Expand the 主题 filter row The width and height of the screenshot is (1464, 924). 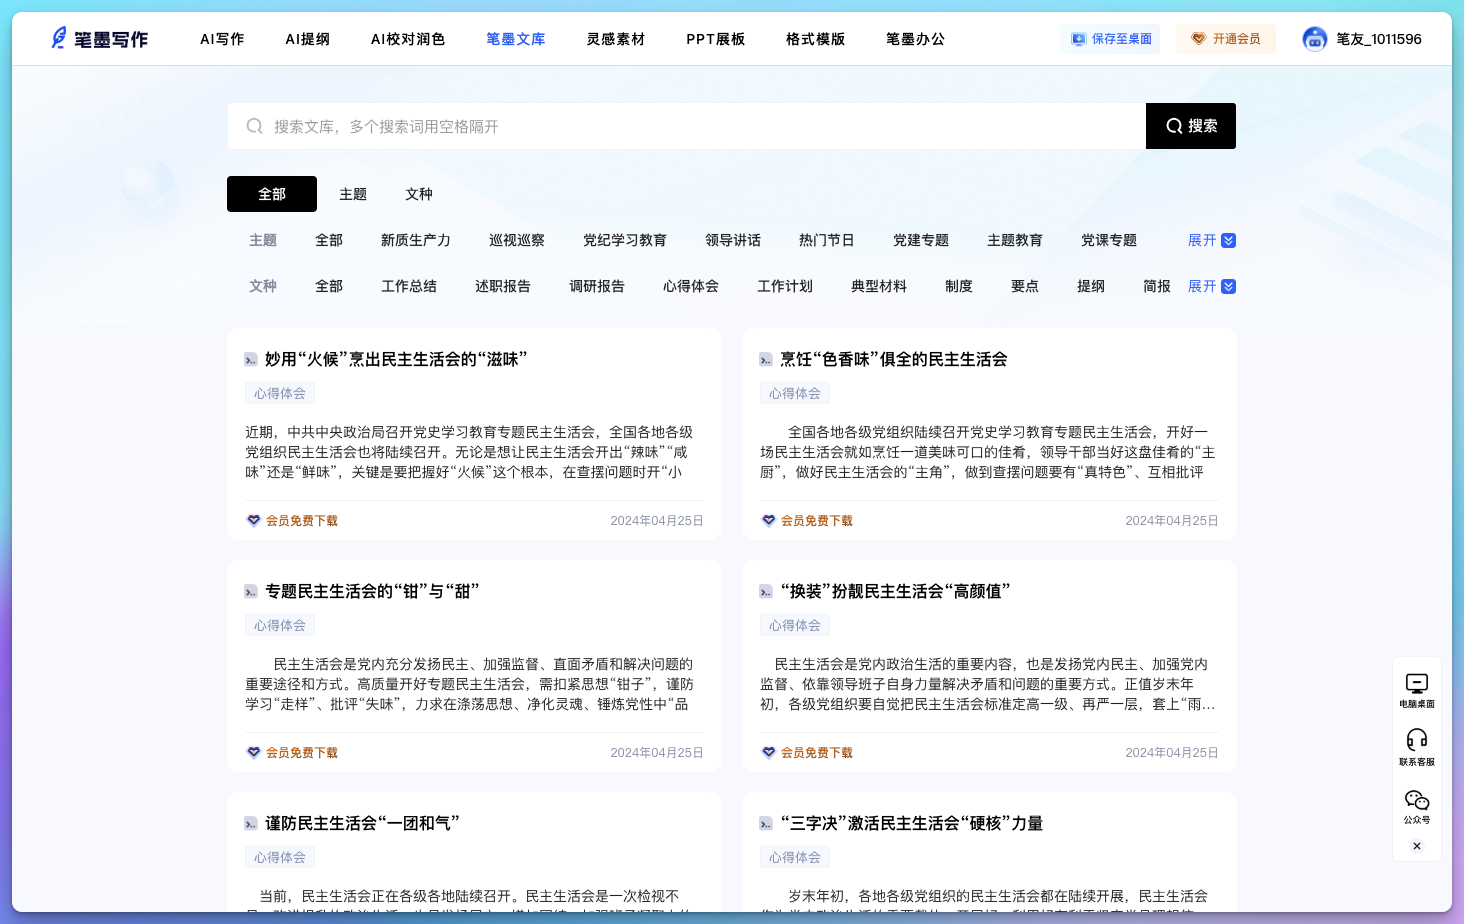point(1211,240)
